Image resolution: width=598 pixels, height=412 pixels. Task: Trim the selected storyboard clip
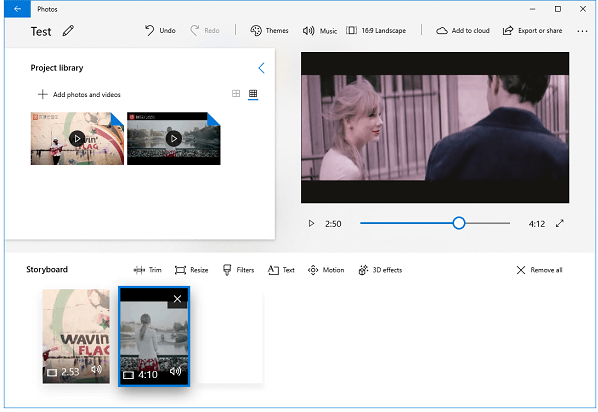148,270
